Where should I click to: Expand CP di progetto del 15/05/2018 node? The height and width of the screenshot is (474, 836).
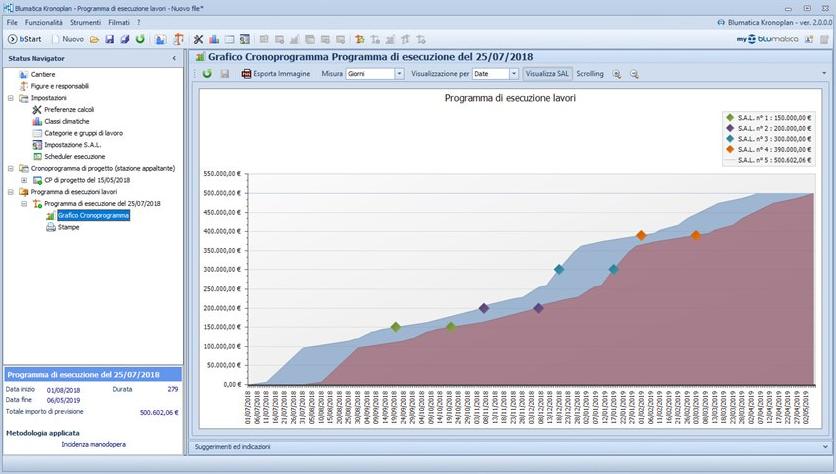click(x=23, y=180)
